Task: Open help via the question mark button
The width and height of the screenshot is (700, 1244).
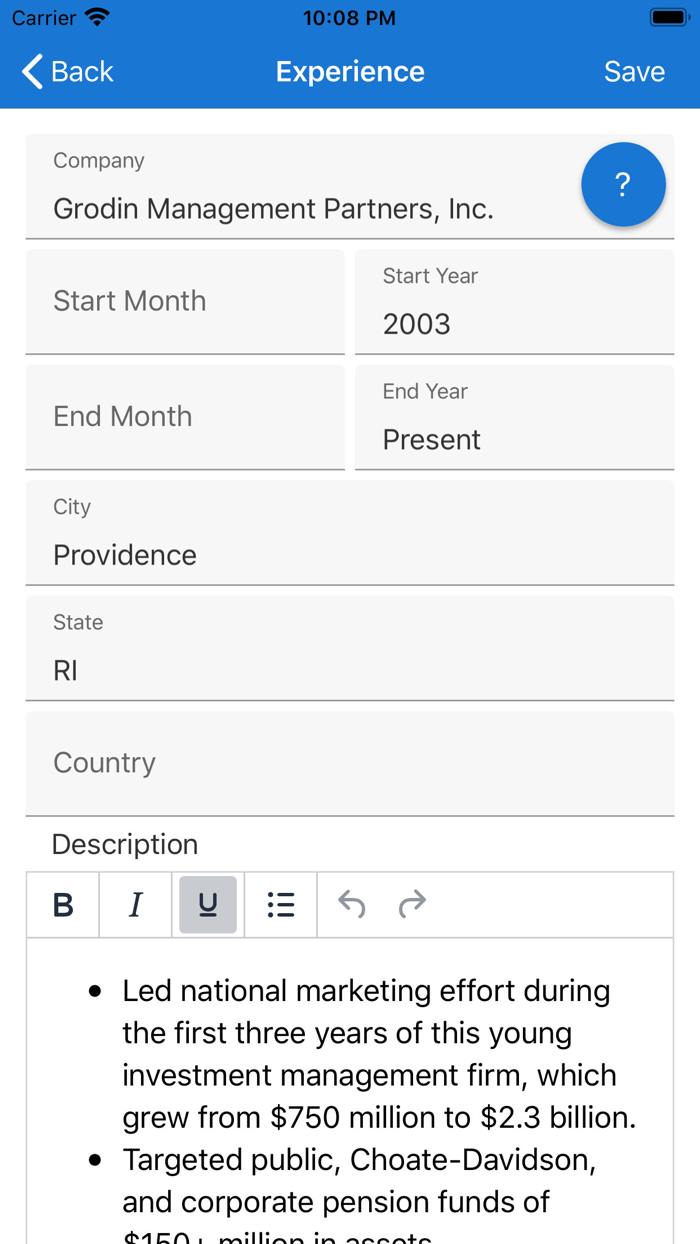Action: click(x=623, y=184)
